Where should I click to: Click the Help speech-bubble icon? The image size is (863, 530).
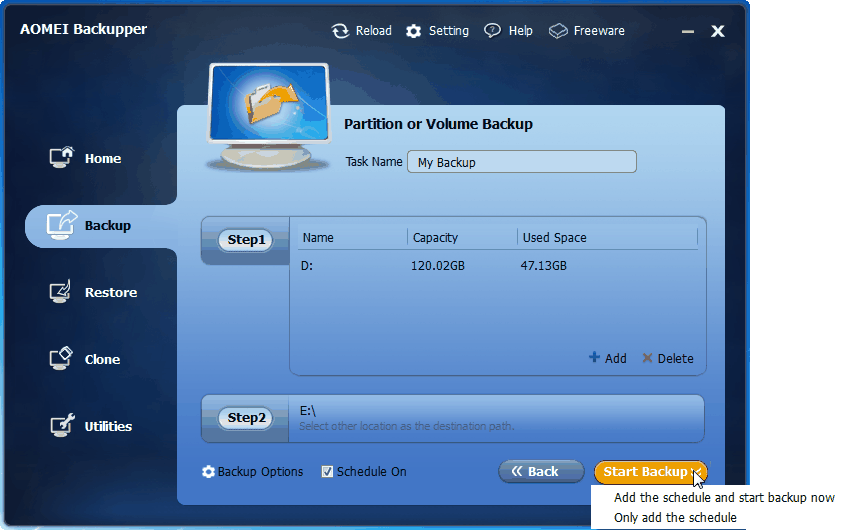point(492,31)
